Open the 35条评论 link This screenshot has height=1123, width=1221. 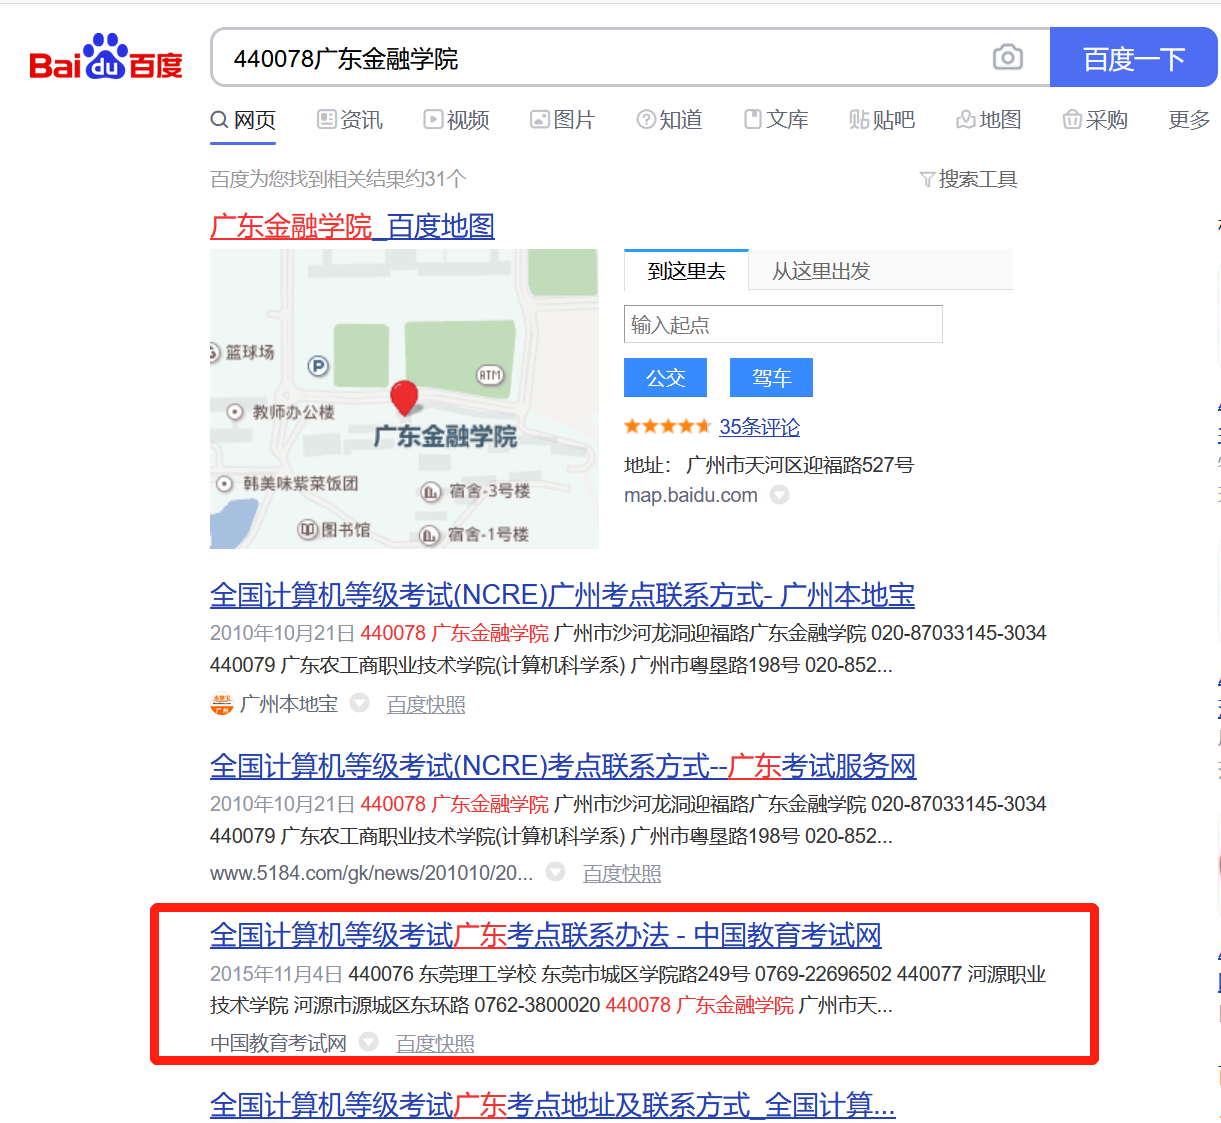pos(759,427)
